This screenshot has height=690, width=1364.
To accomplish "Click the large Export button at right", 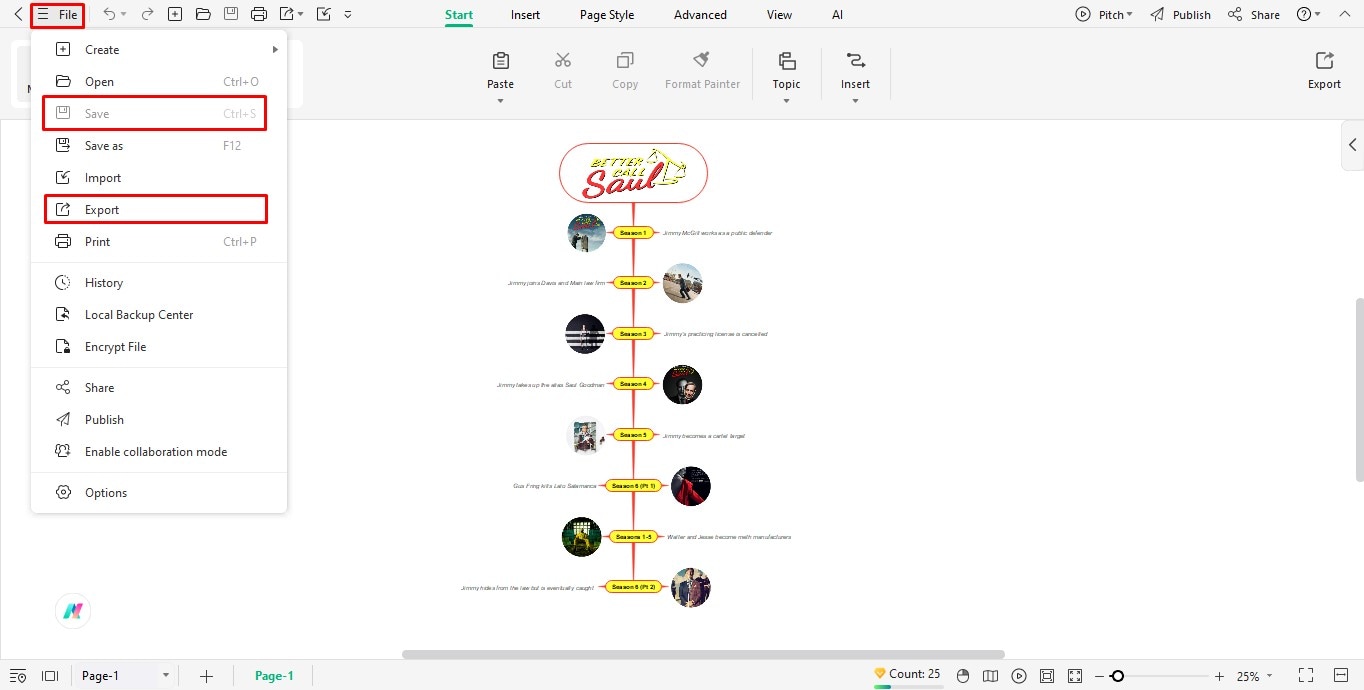I will [1324, 70].
